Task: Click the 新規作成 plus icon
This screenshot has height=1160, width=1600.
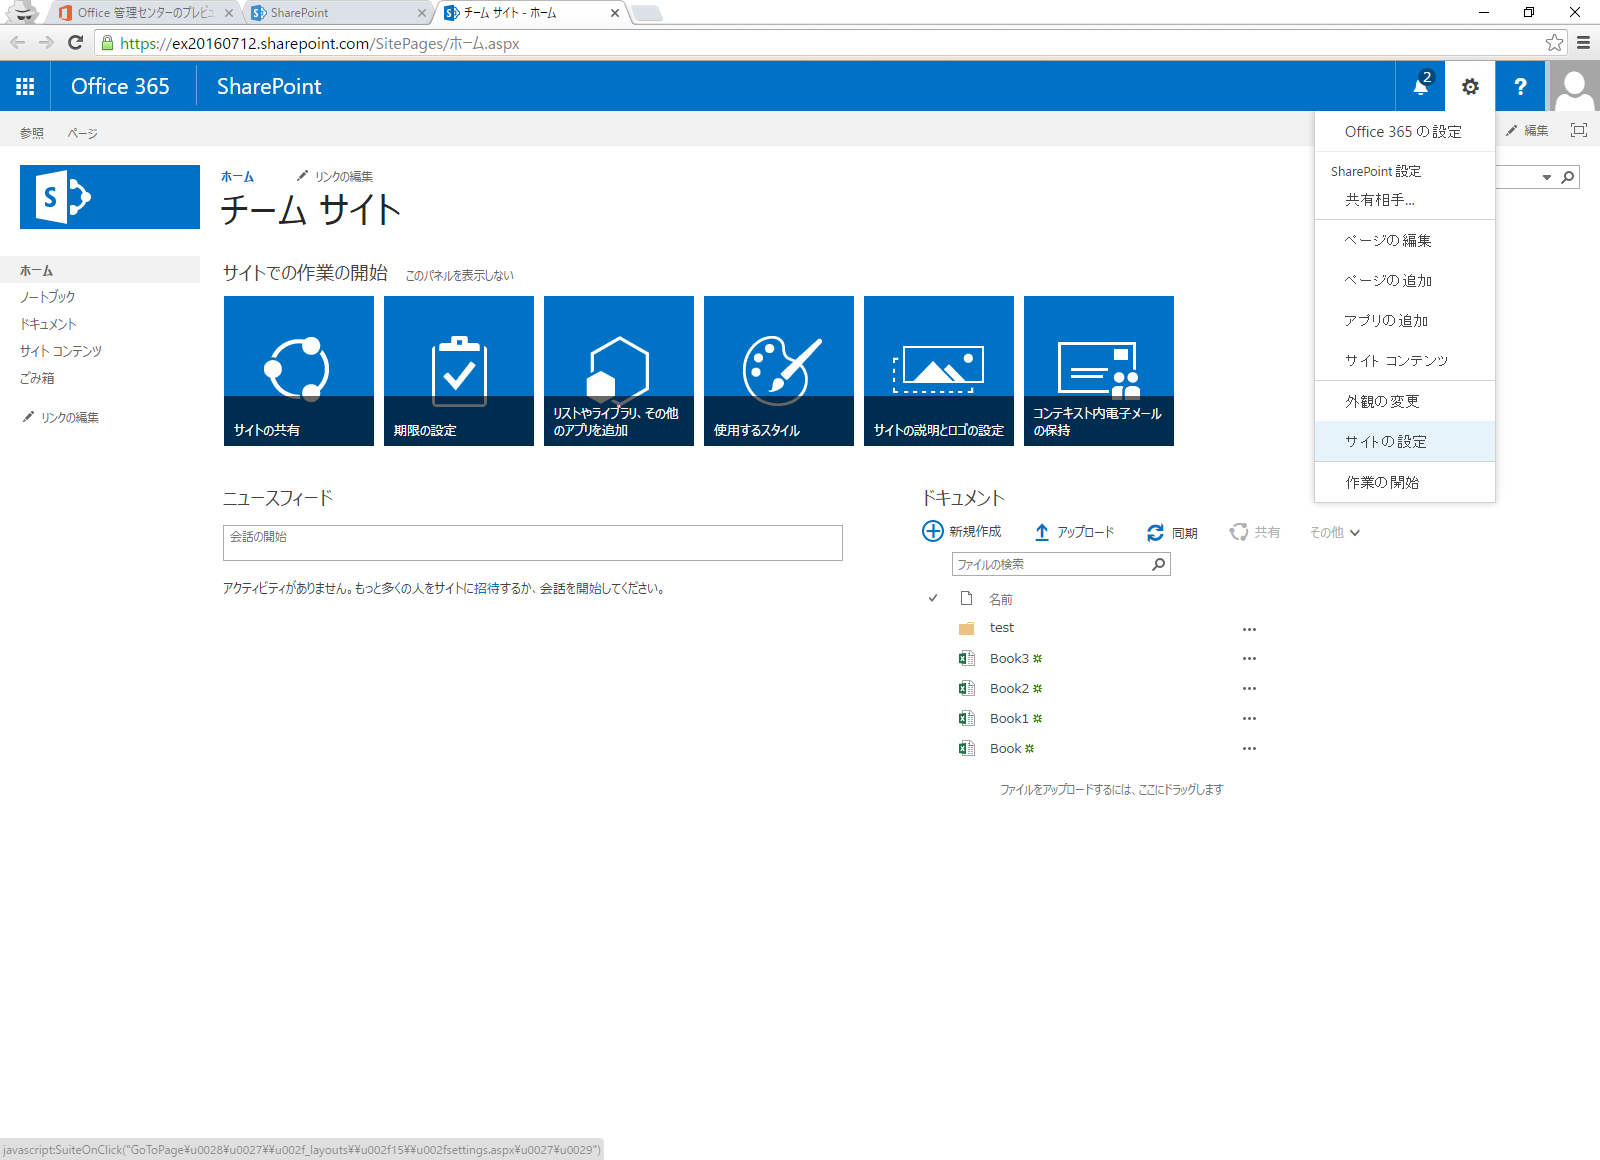Action: [932, 531]
